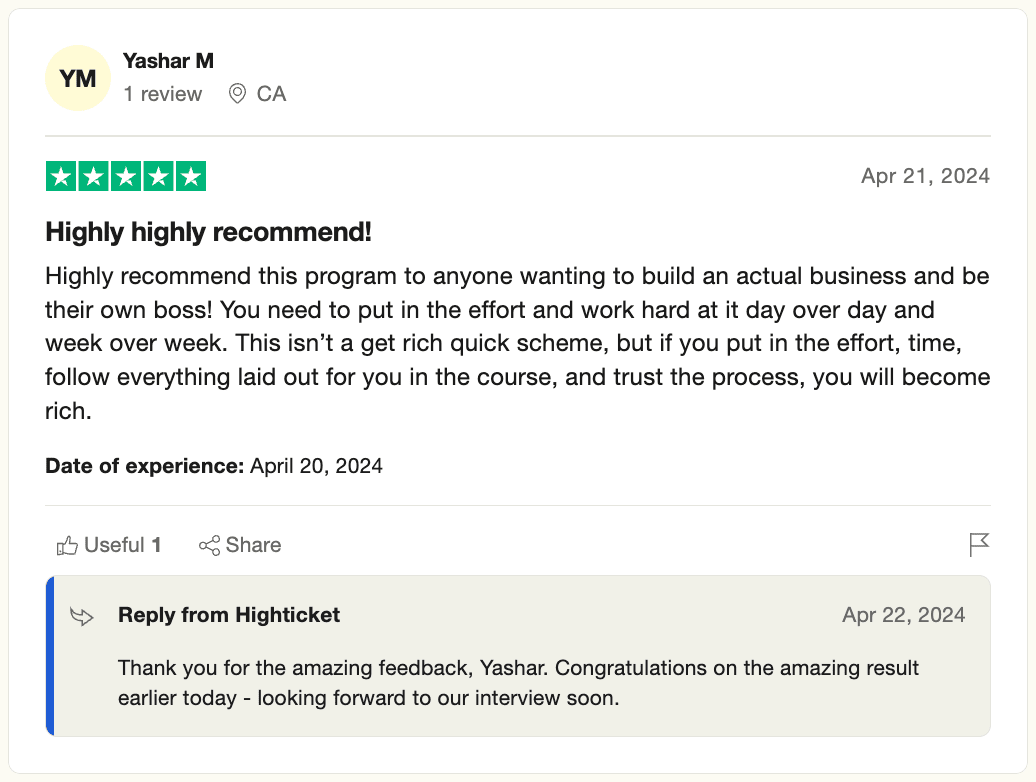Click the CA location label
The height and width of the screenshot is (782, 1036).
(271, 94)
